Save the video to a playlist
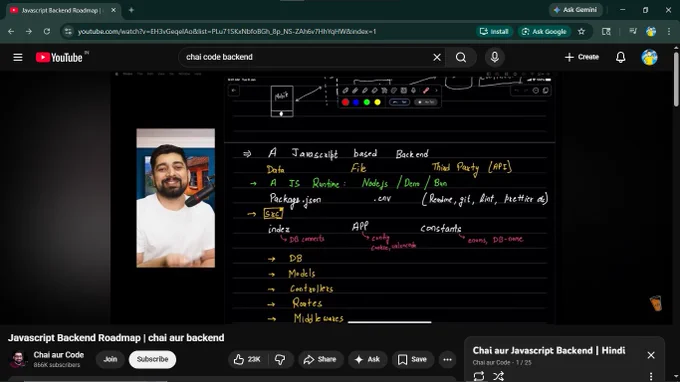Image resolution: width=680 pixels, height=382 pixels. 412,359
